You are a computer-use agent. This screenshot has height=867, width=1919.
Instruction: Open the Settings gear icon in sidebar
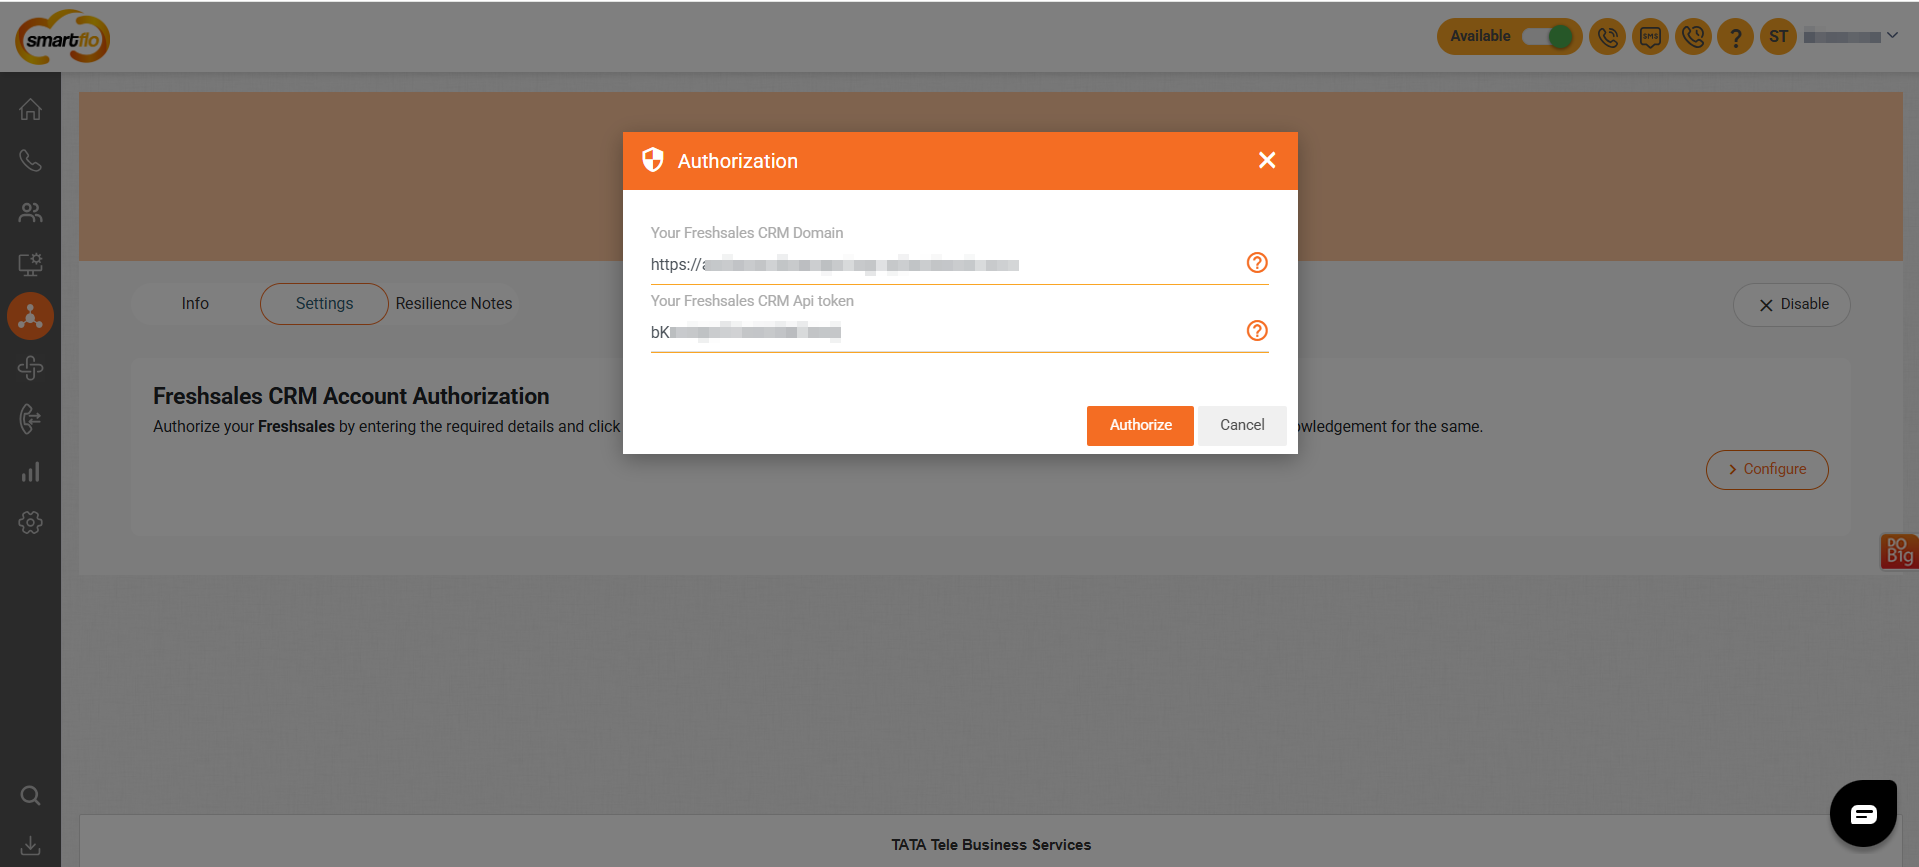tap(30, 522)
